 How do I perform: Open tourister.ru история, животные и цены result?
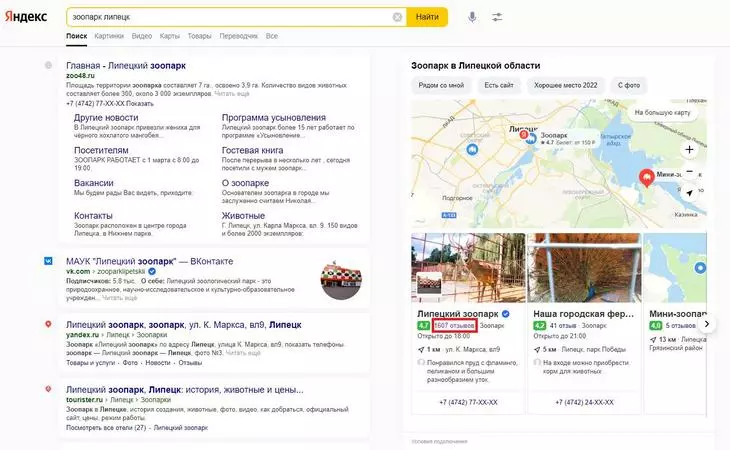point(184,390)
